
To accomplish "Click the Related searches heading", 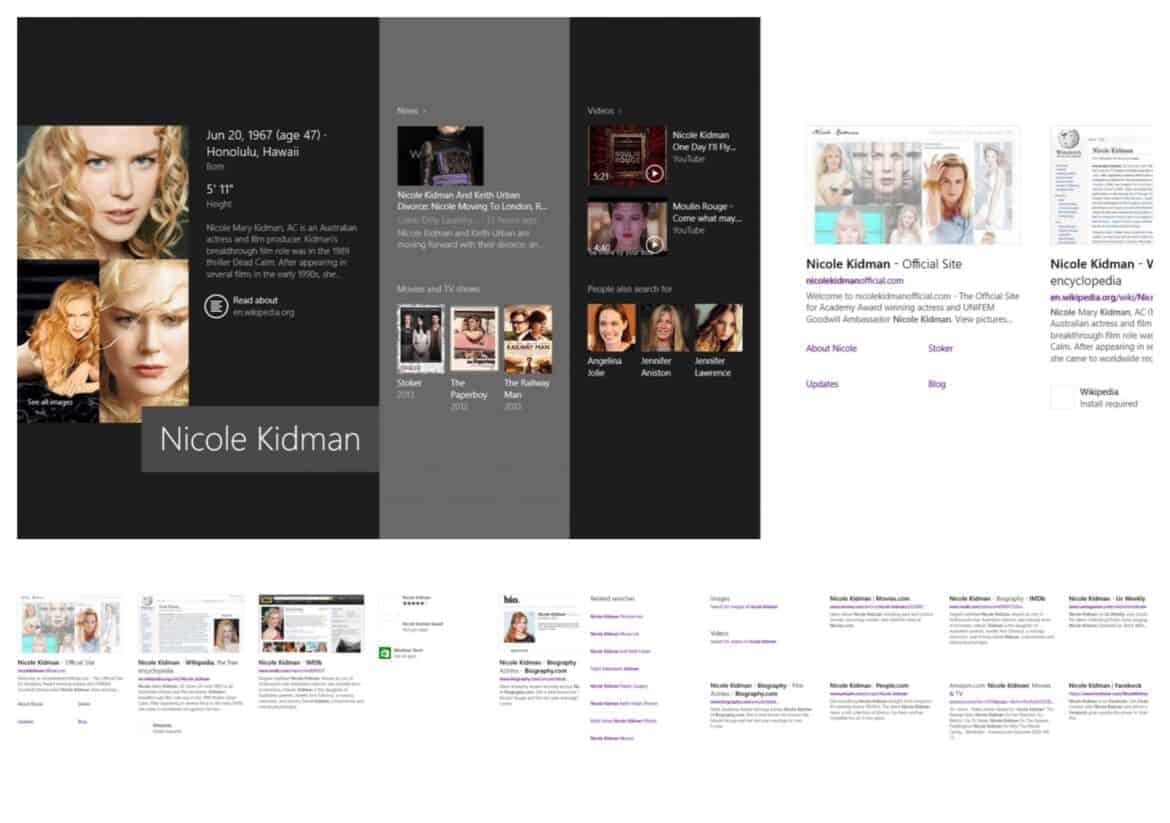I will click(612, 598).
